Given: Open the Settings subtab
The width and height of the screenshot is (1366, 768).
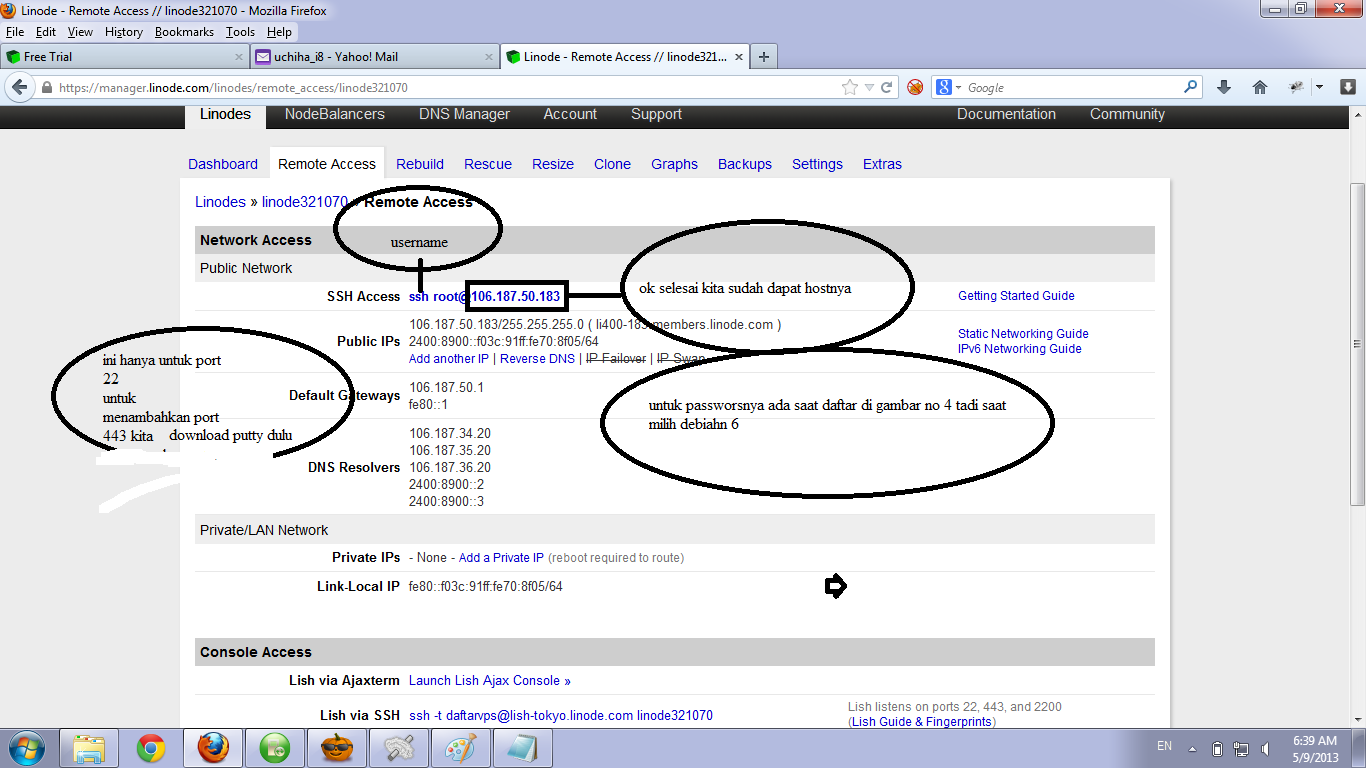Looking at the screenshot, I should (x=817, y=164).
